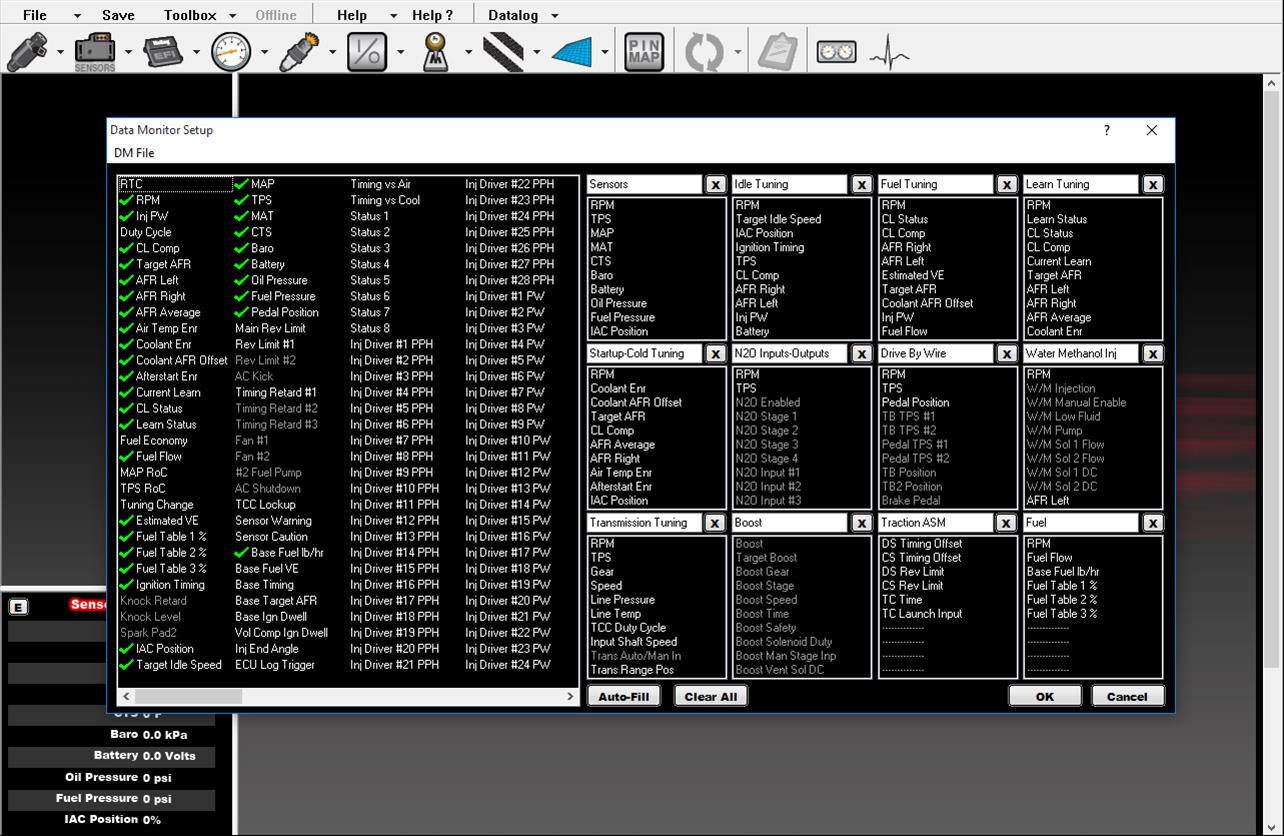This screenshot has height=836, width=1284.
Task: Remove the Startup-Cold Tuning group with X
Action: (x=715, y=354)
